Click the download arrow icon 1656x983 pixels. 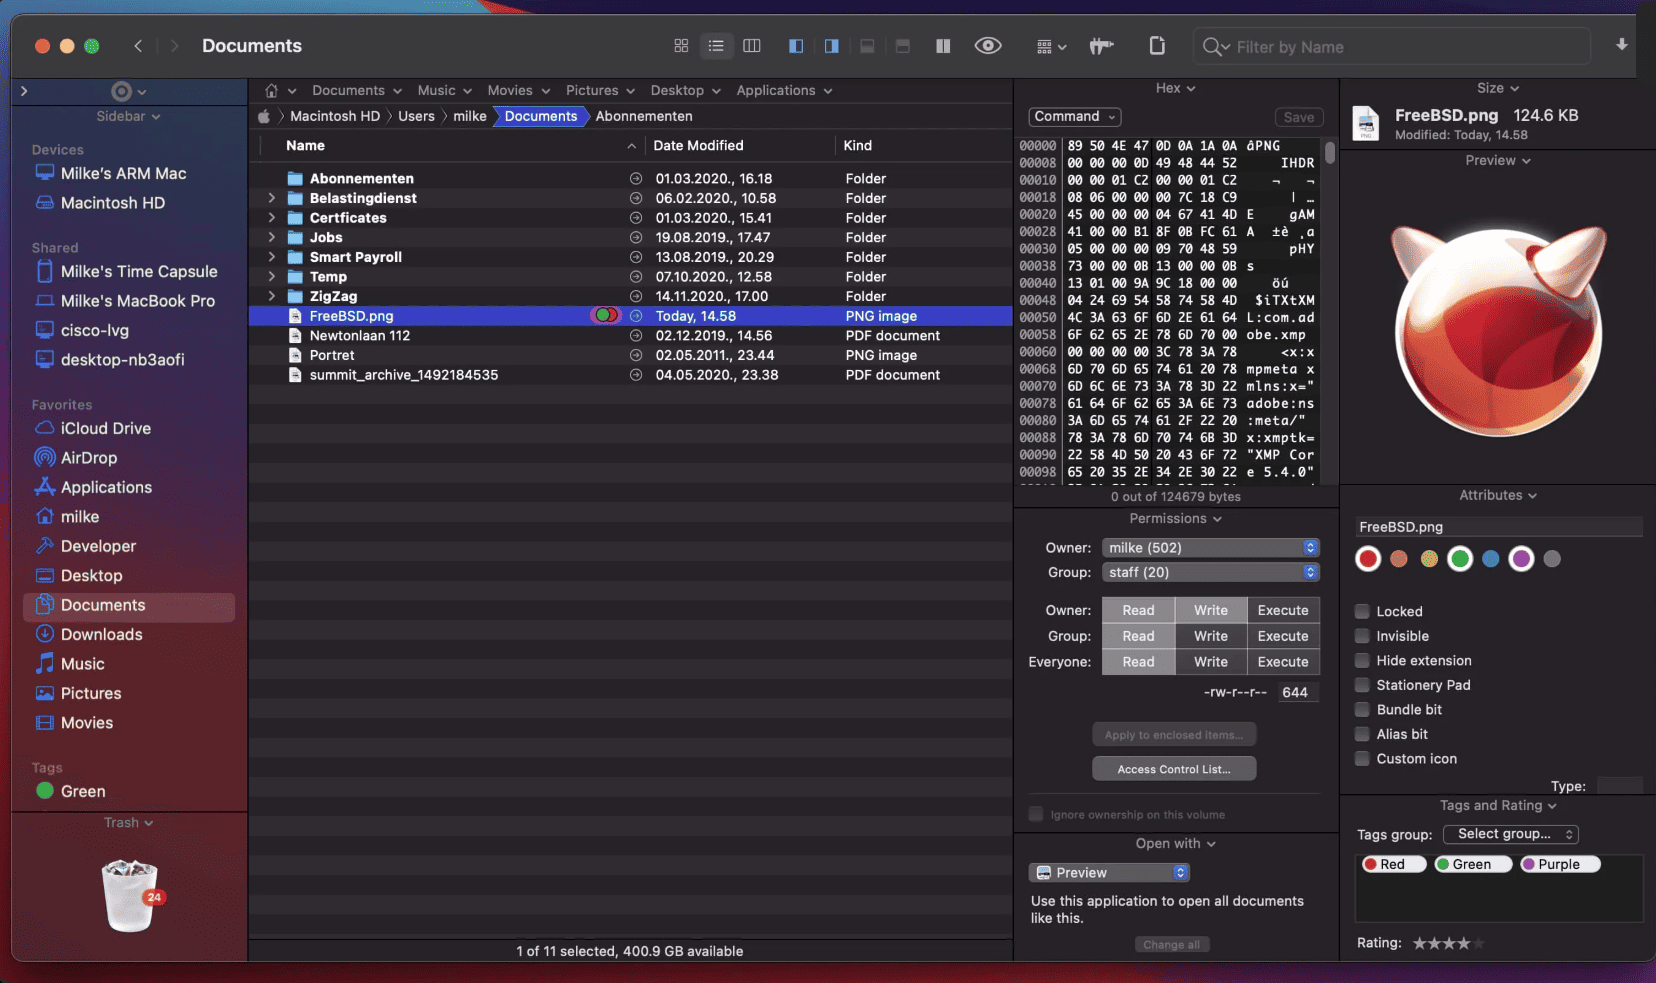[1622, 45]
